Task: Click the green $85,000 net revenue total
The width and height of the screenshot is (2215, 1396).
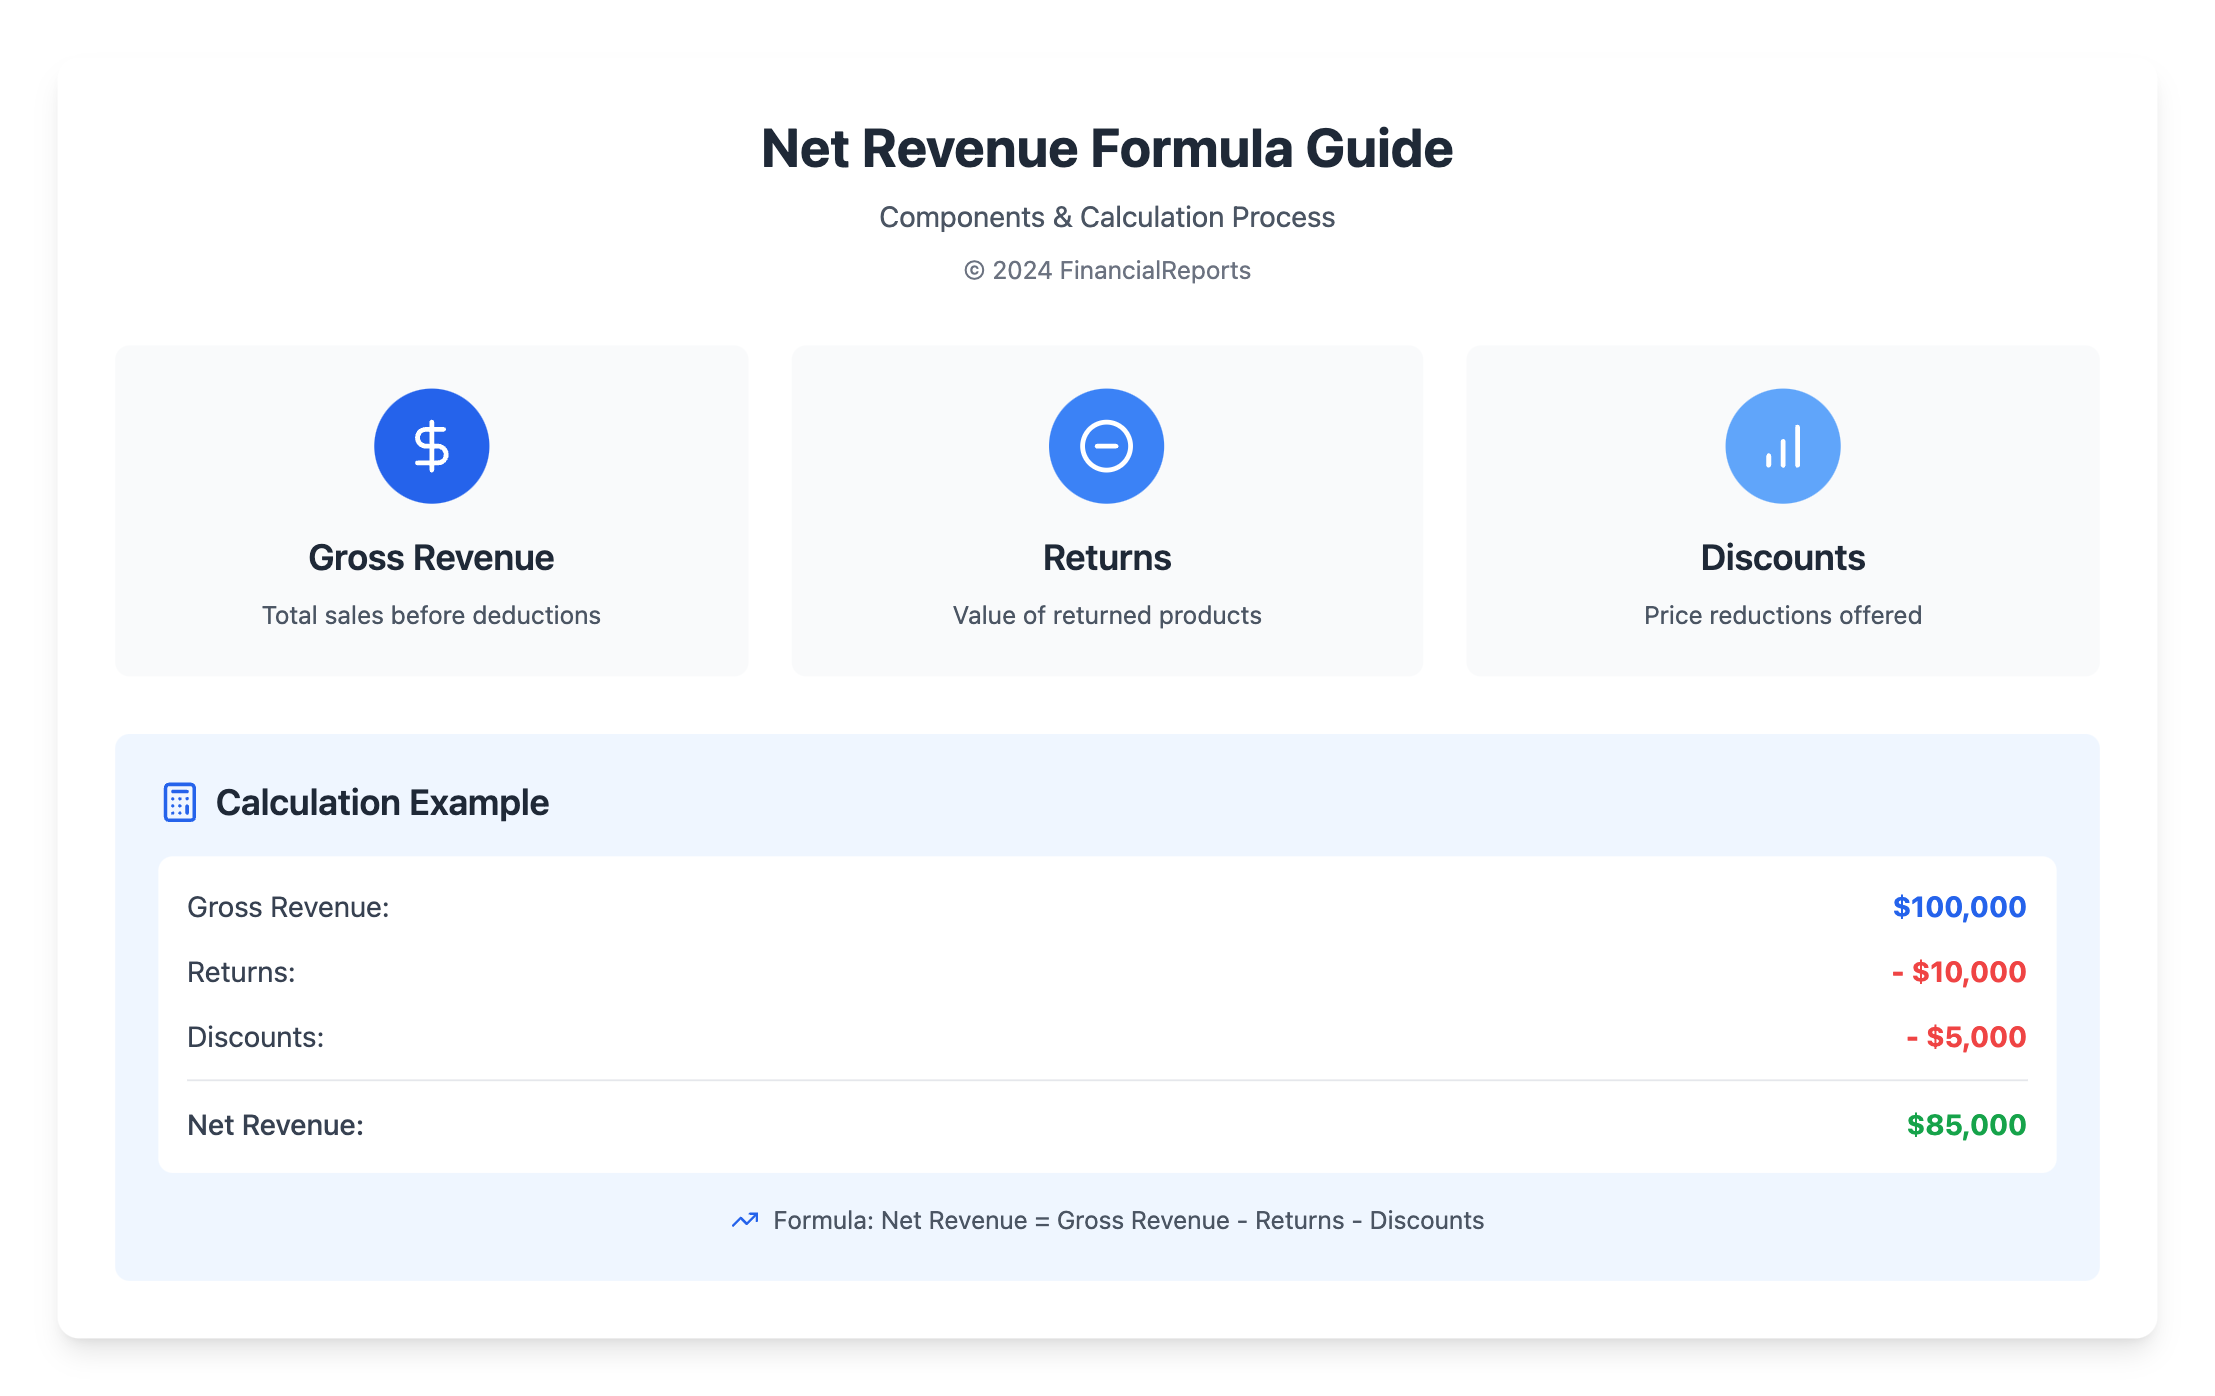Action: click(x=1965, y=1125)
